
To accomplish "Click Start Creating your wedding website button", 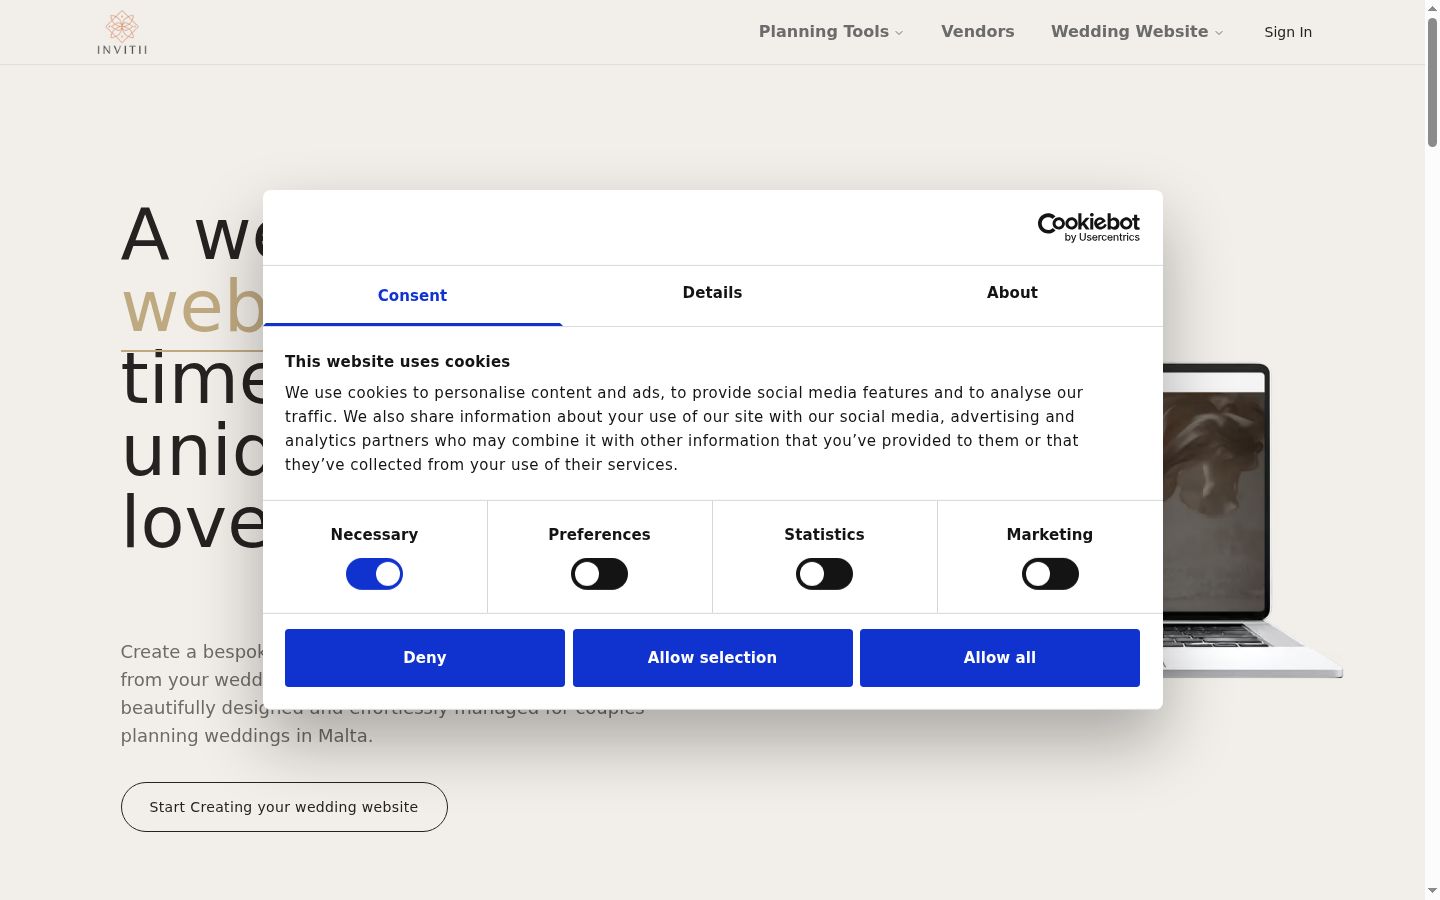I will pos(284,807).
